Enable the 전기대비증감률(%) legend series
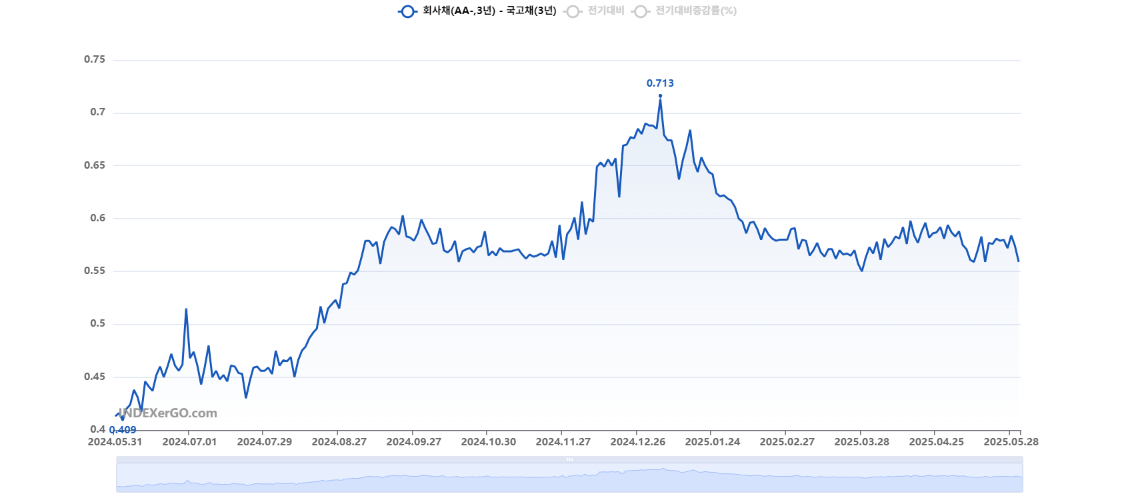1134x500 pixels. click(684, 11)
